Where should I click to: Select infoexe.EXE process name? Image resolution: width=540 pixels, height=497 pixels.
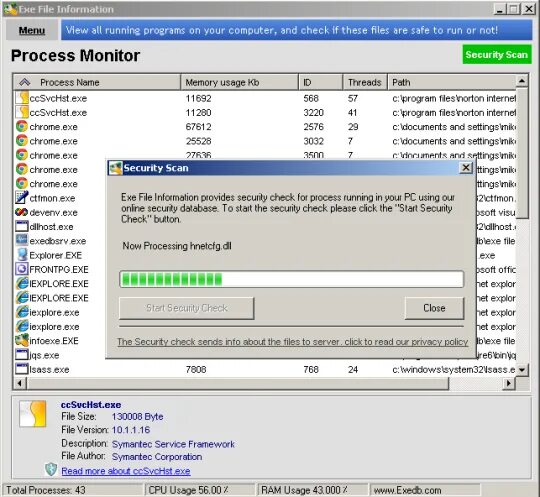pos(54,341)
